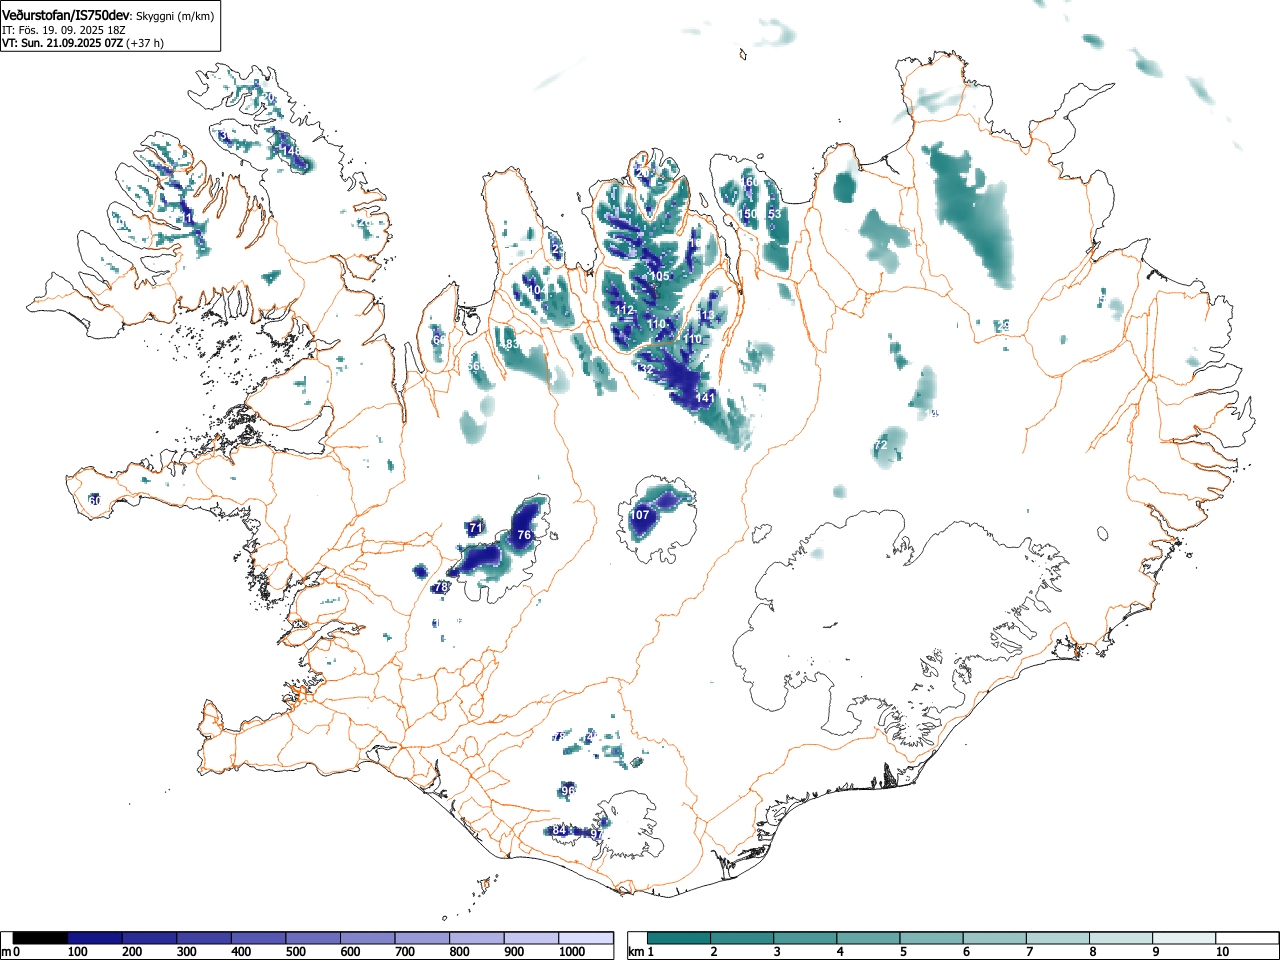This screenshot has height=960, width=1280.
Task: Pick the palest 900–1000 m legend swatch
Action: (x=531, y=938)
